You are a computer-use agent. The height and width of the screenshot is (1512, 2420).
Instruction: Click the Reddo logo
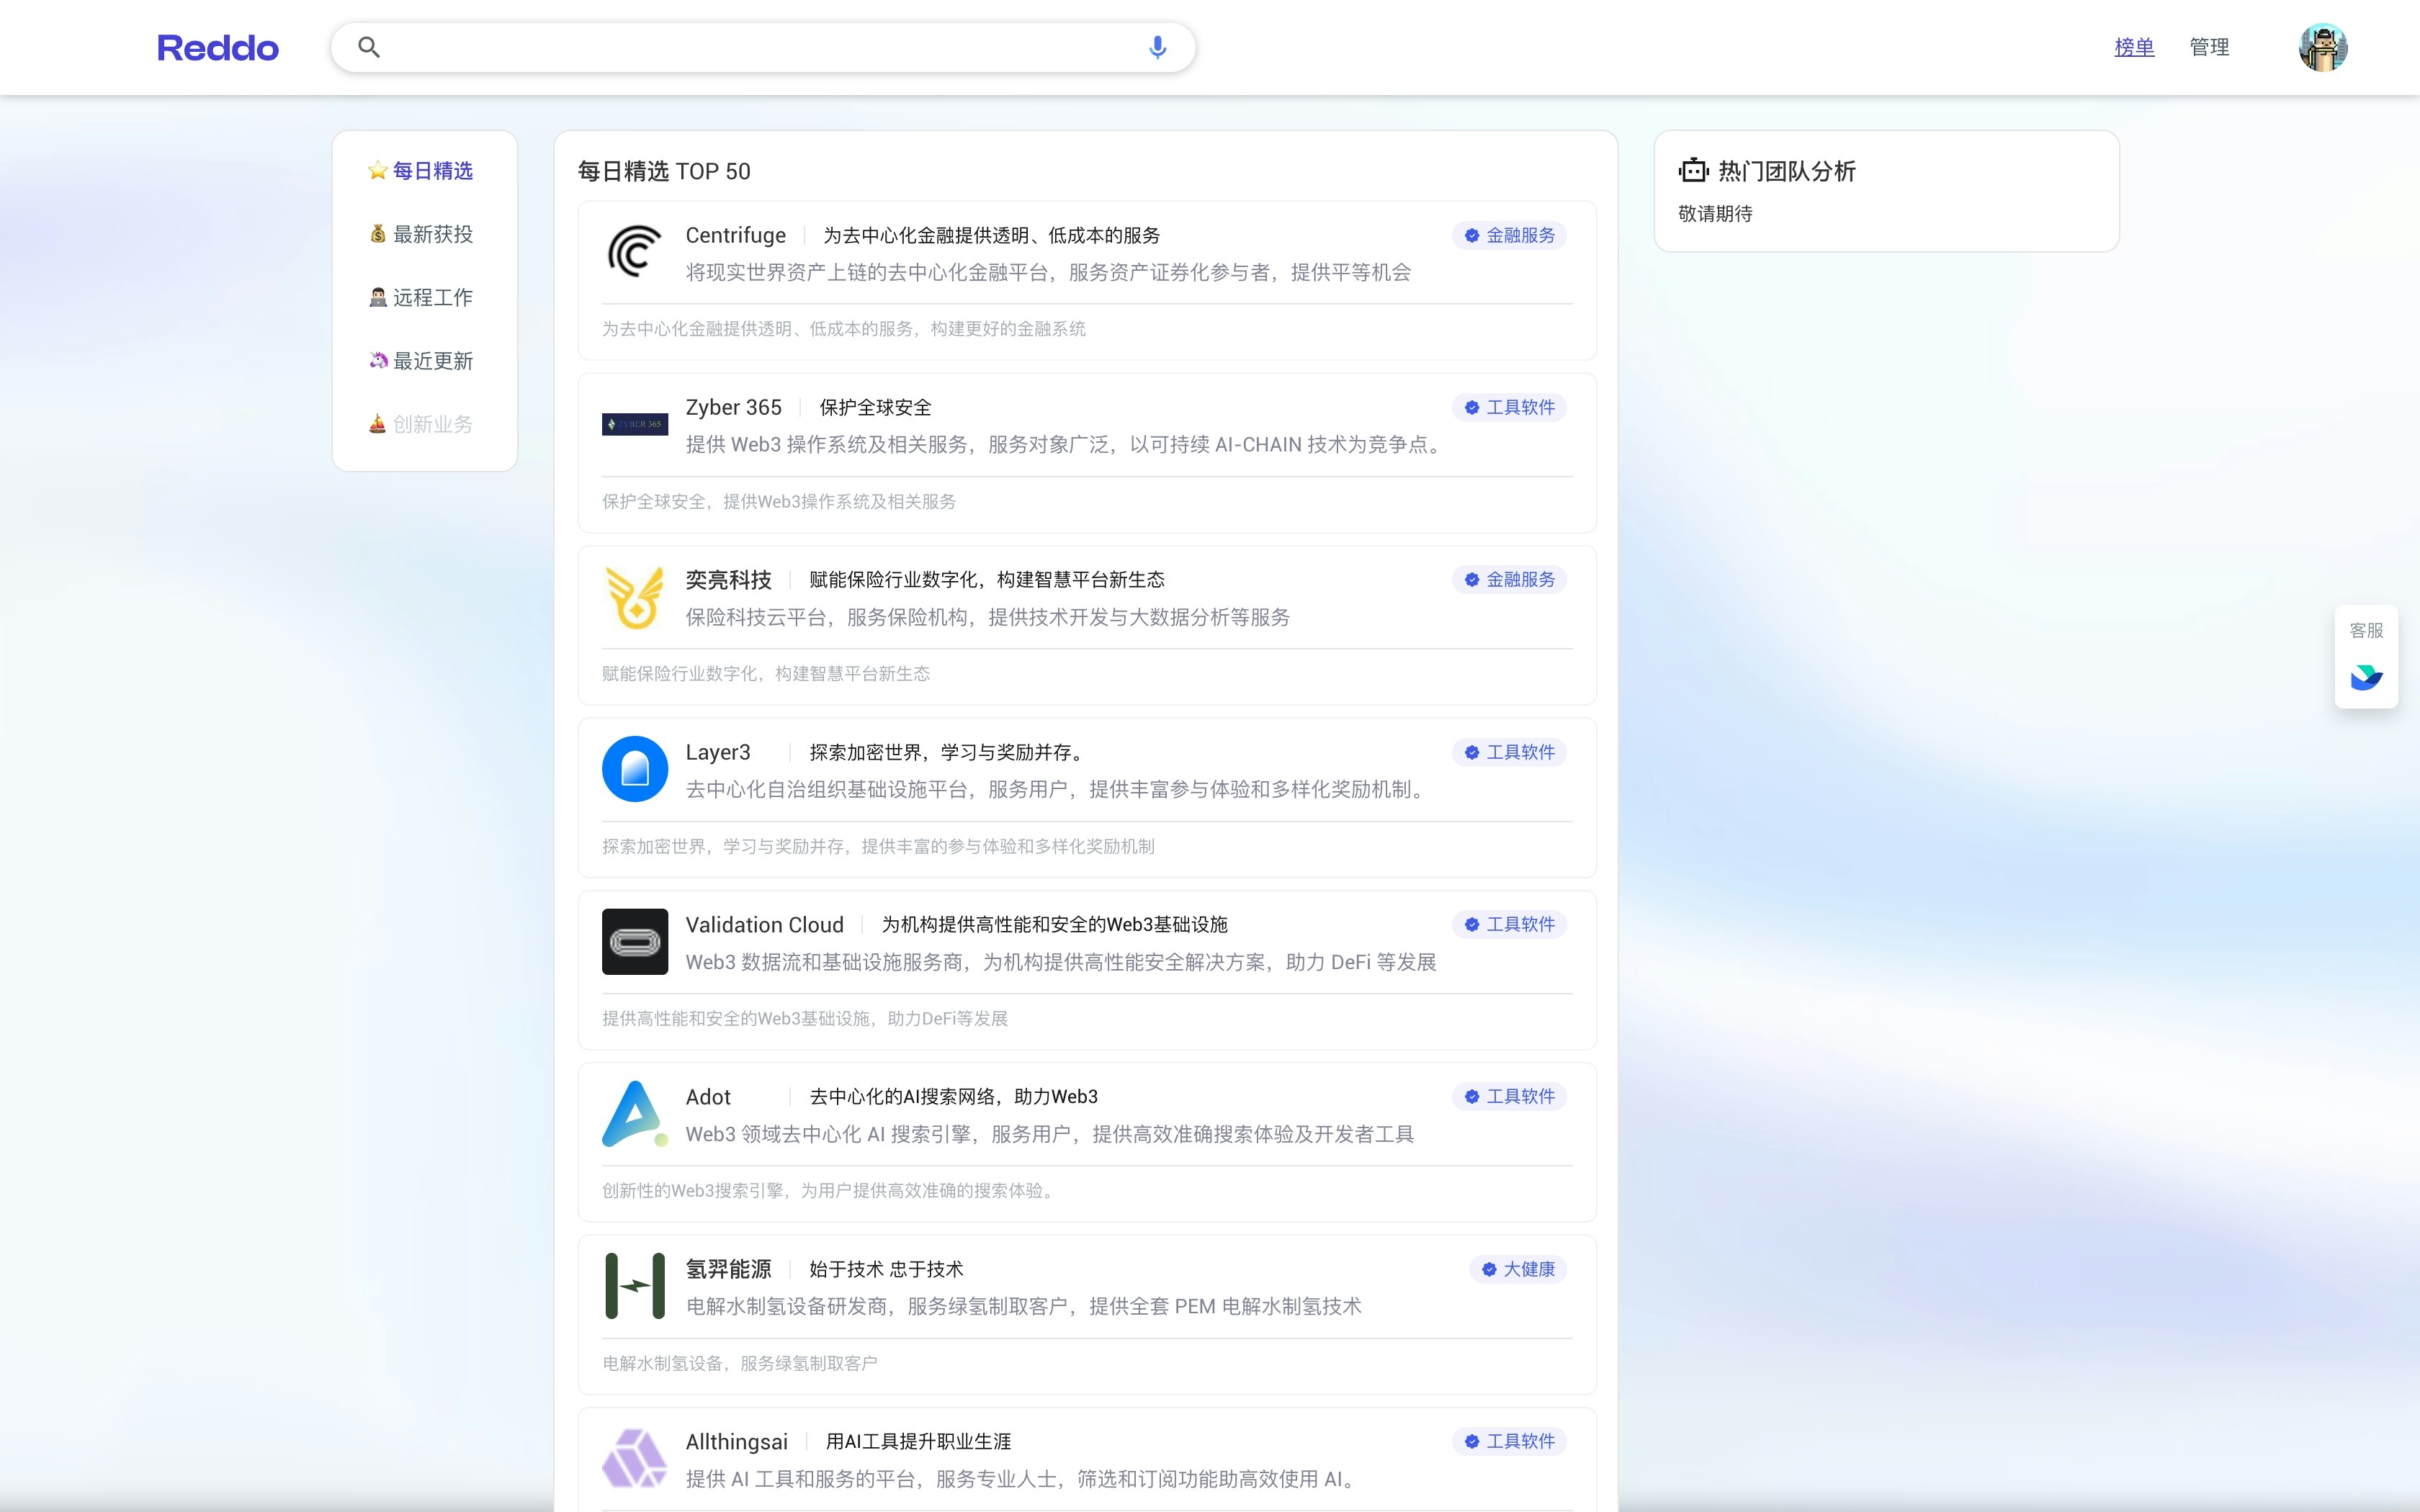(x=217, y=47)
